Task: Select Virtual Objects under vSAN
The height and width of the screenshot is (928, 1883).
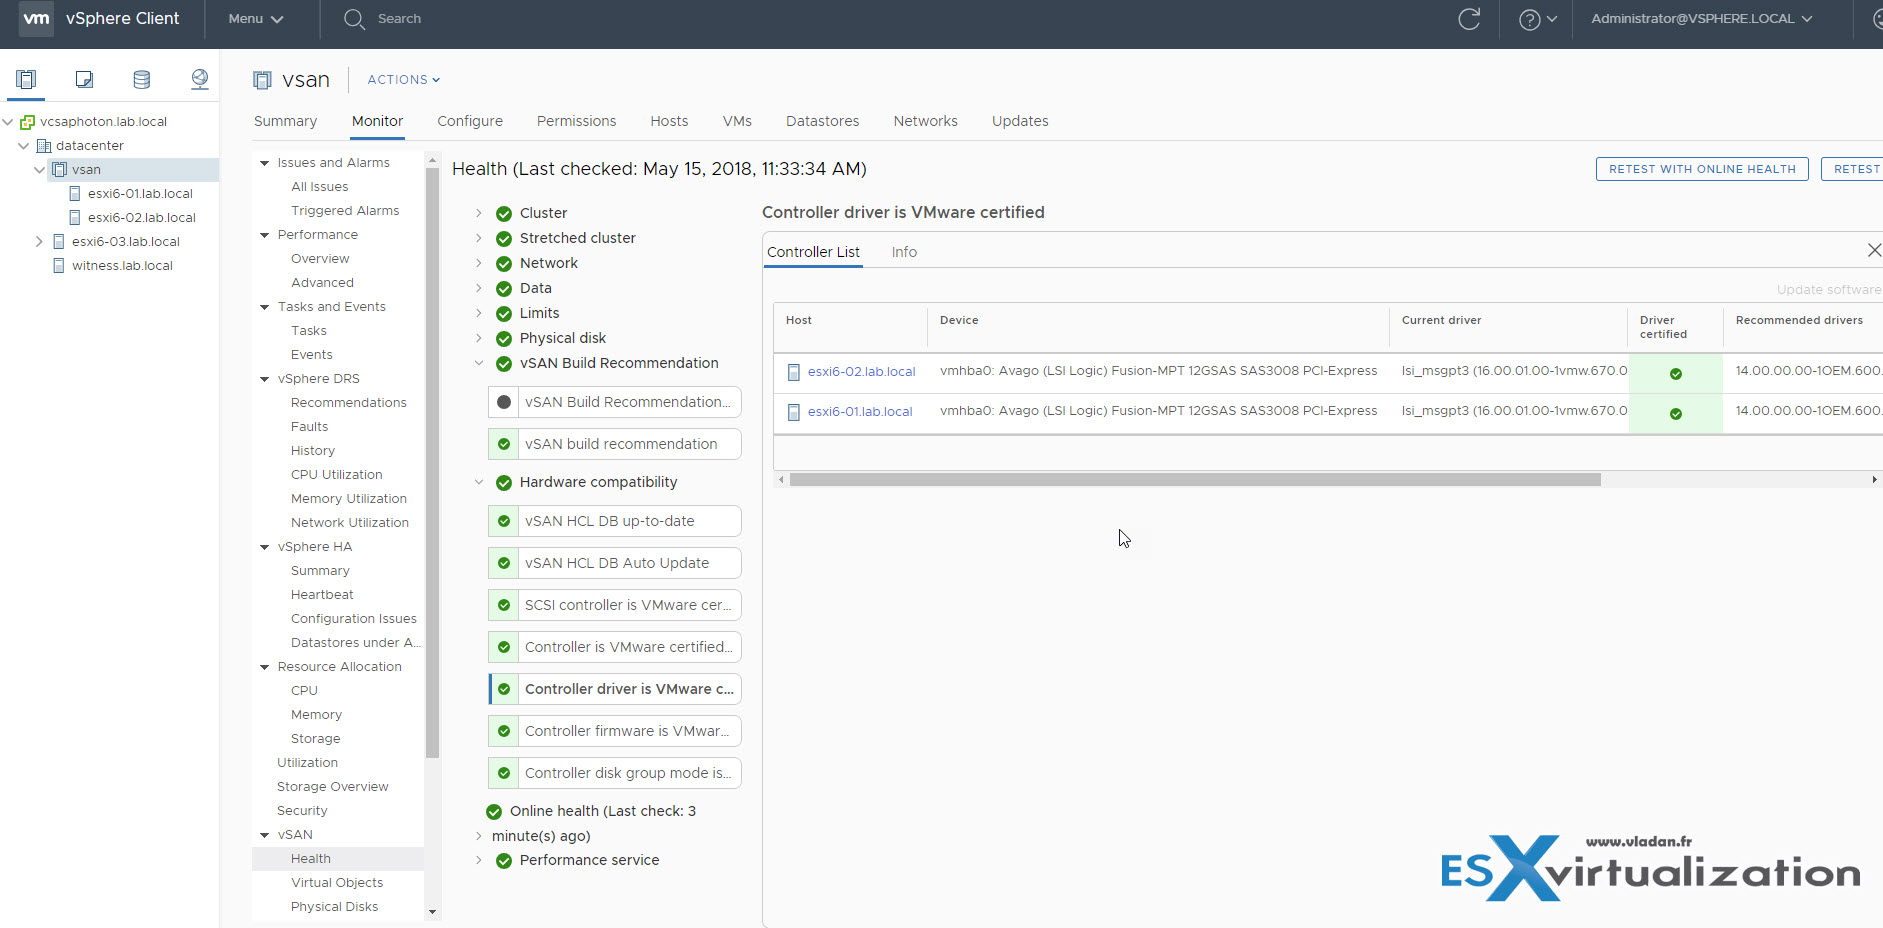Action: (337, 883)
